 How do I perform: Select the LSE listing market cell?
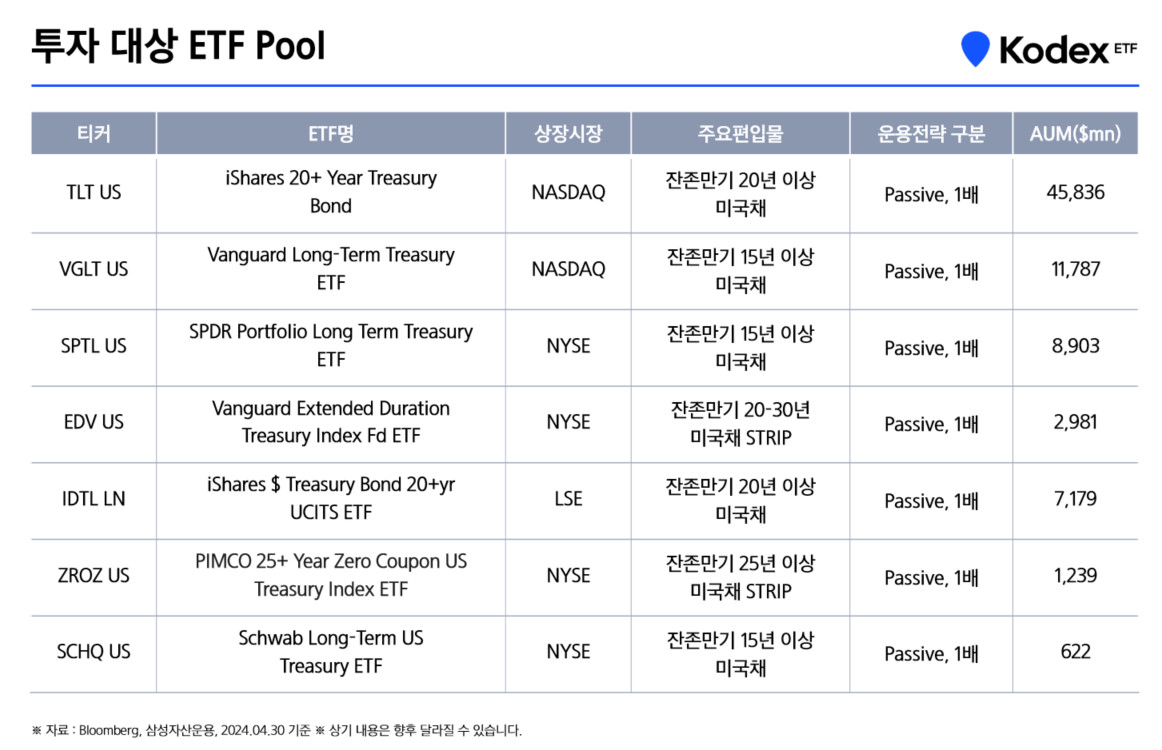[x=568, y=499]
